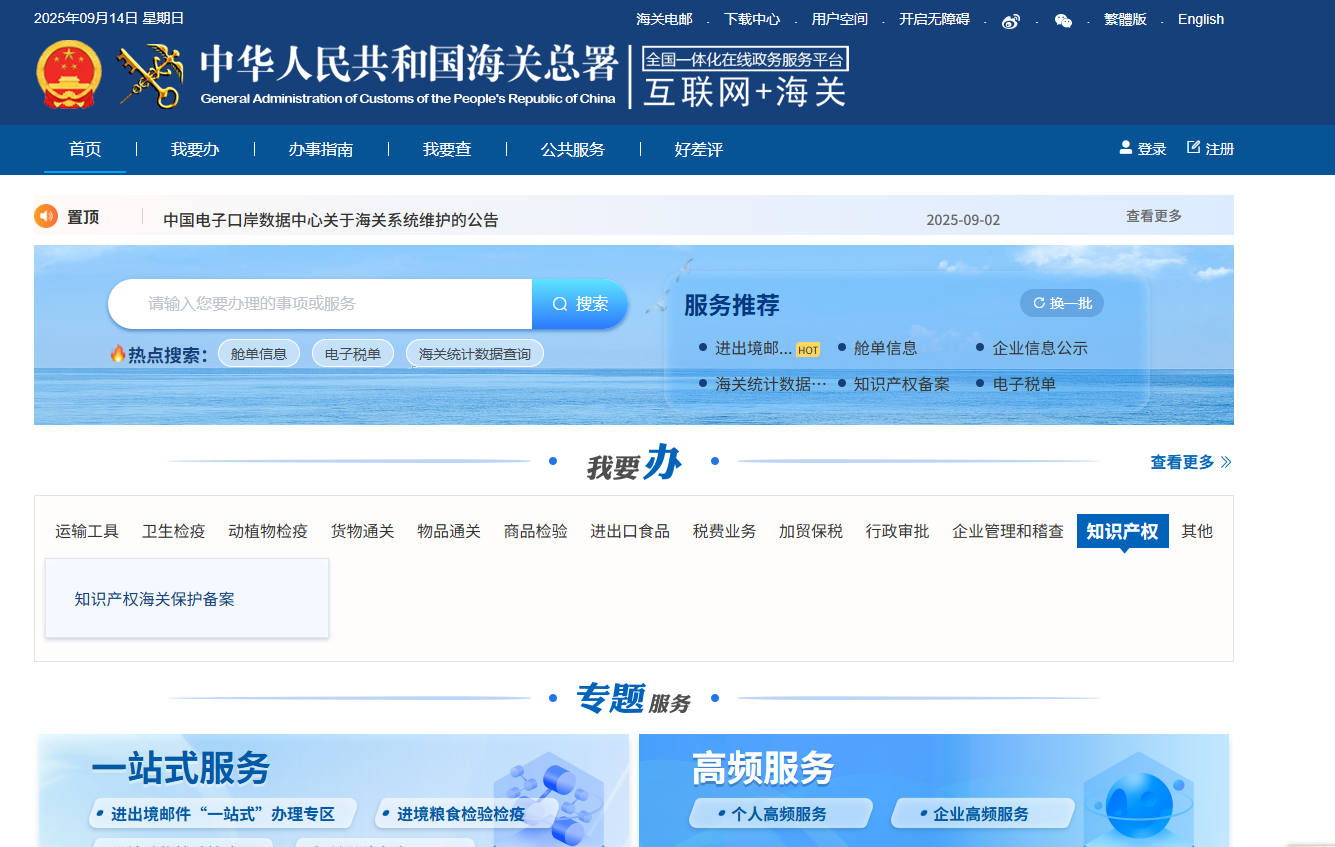
Task: Expand 查看更多 beside 我要办 heading
Action: coord(1190,462)
